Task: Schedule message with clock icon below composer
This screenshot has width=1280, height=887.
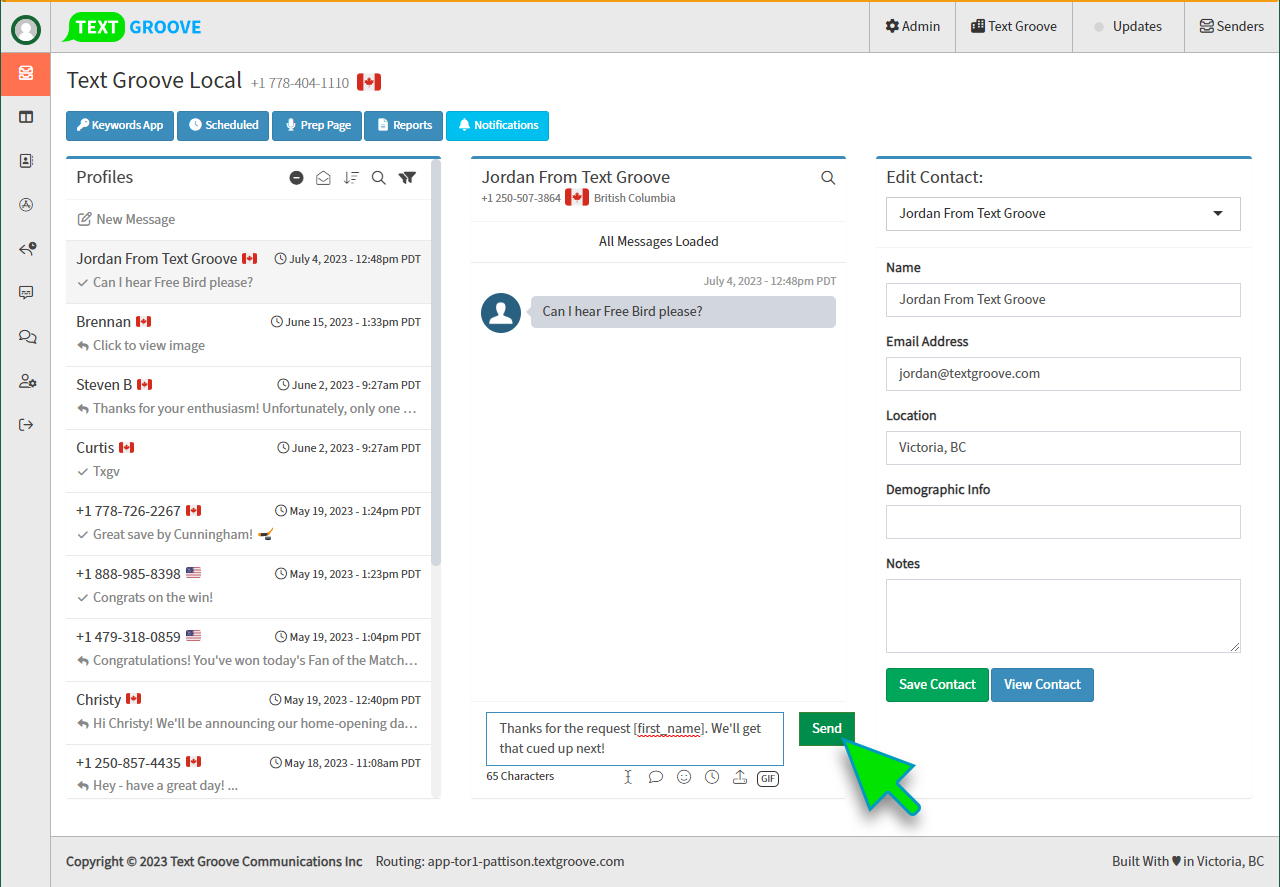Action: [x=712, y=777]
